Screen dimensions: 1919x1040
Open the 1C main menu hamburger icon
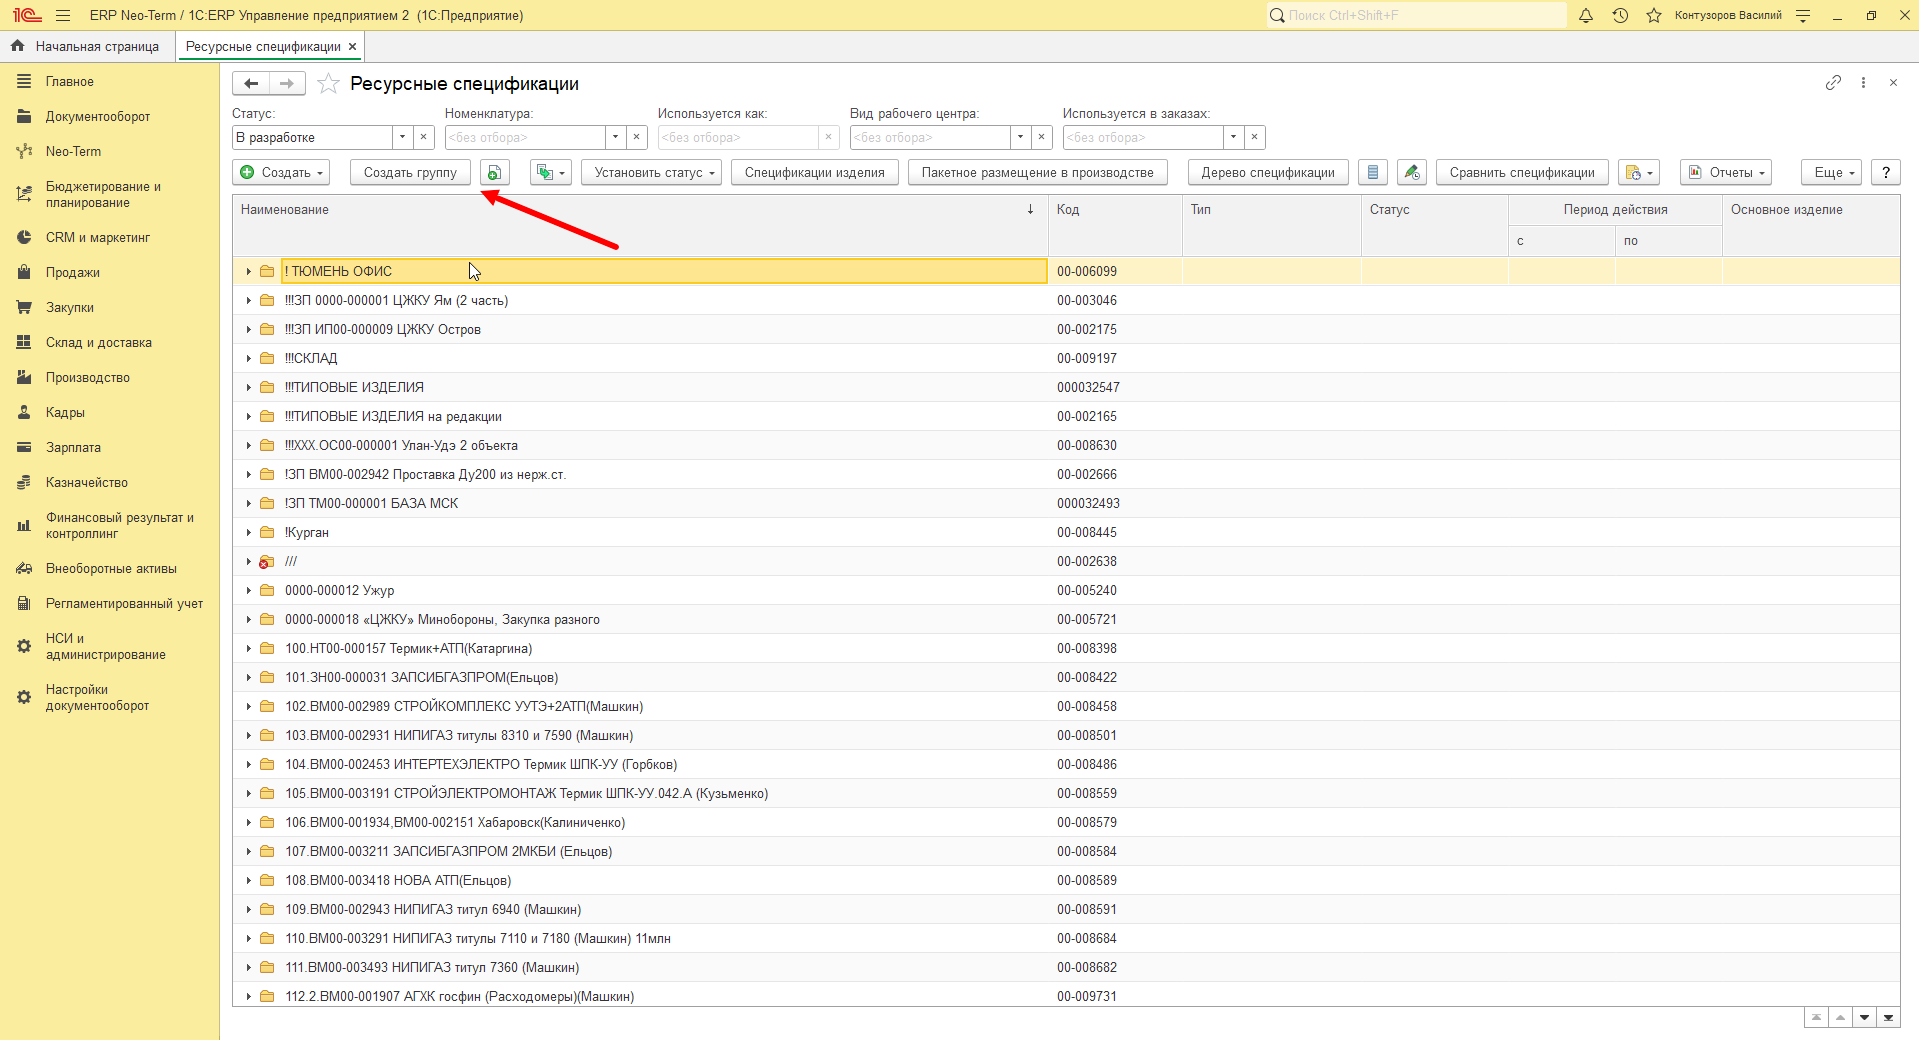click(63, 15)
